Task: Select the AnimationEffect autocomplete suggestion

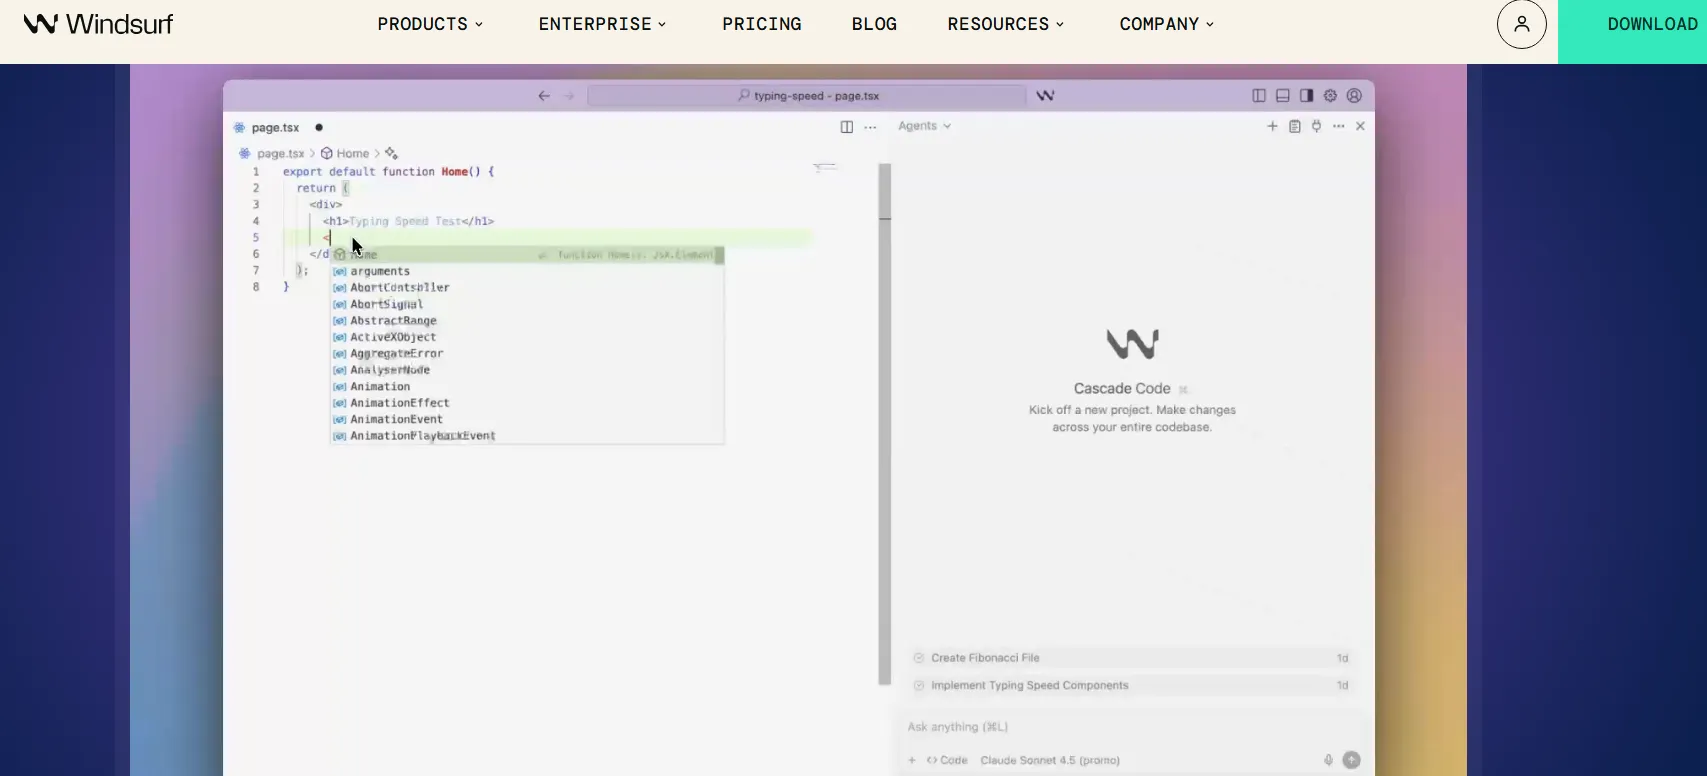Action: 527,403
